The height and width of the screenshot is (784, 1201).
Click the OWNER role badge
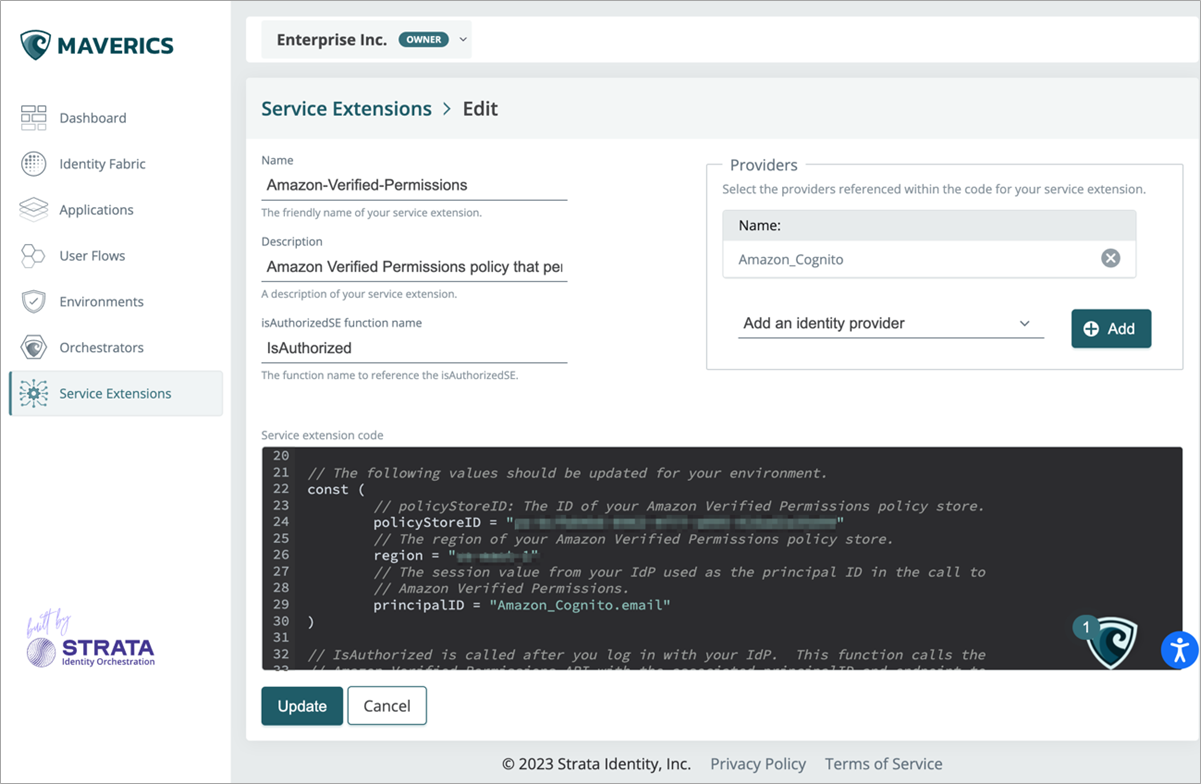pos(424,40)
